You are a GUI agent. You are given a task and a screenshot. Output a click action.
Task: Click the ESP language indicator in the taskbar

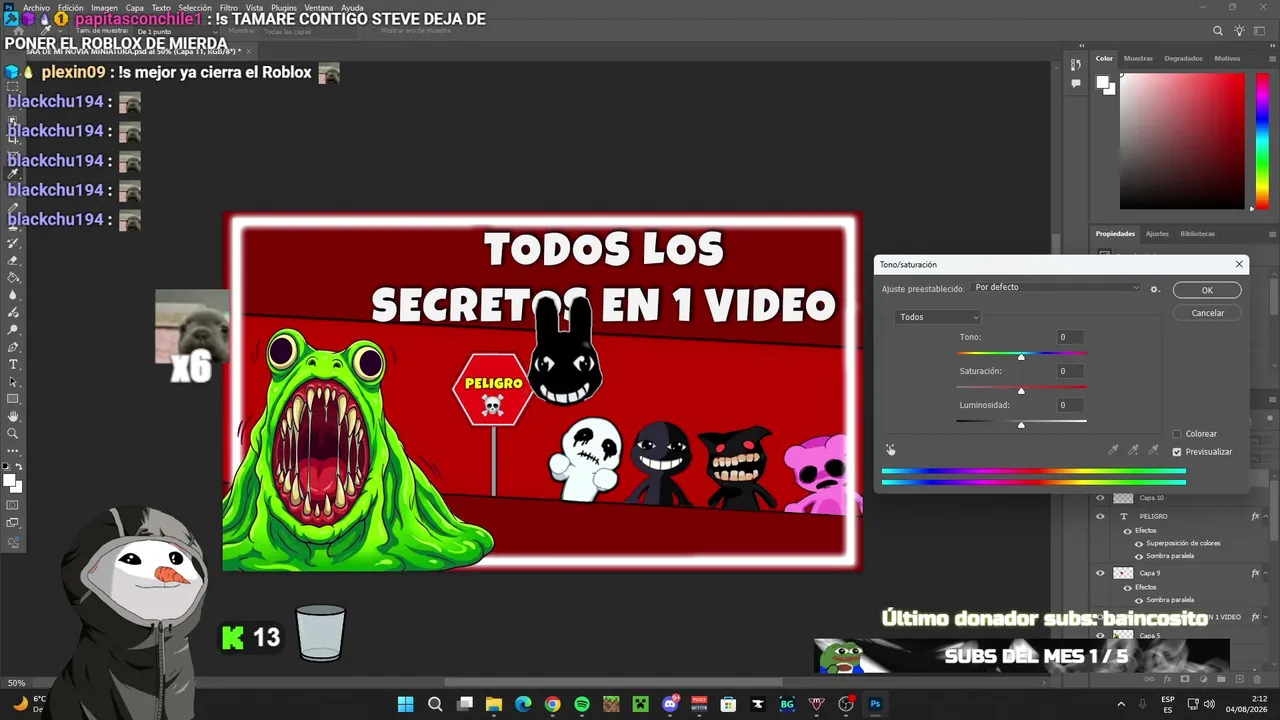coord(1168,704)
